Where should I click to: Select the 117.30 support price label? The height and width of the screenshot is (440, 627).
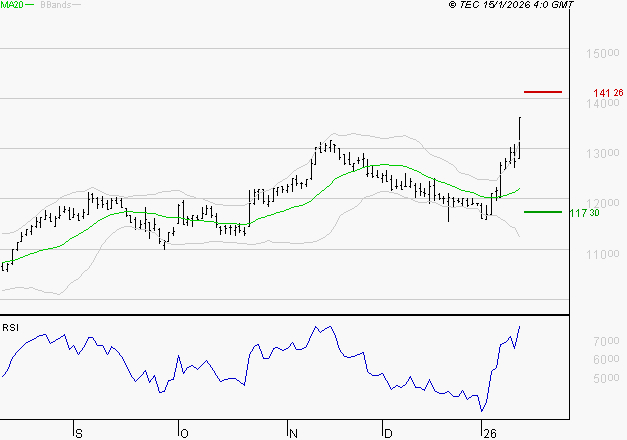coord(584,213)
